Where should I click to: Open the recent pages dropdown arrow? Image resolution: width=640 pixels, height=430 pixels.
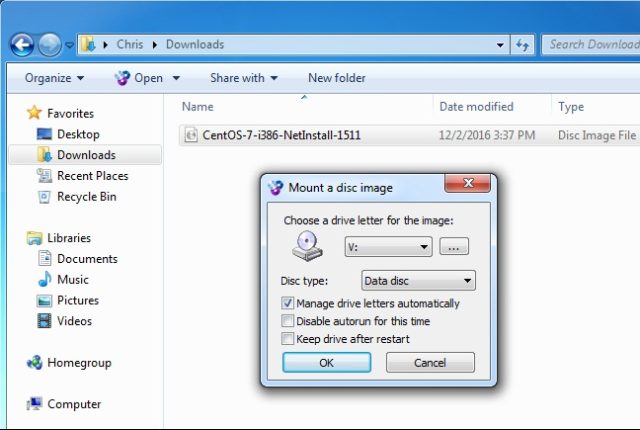pyautogui.click(x=69, y=45)
